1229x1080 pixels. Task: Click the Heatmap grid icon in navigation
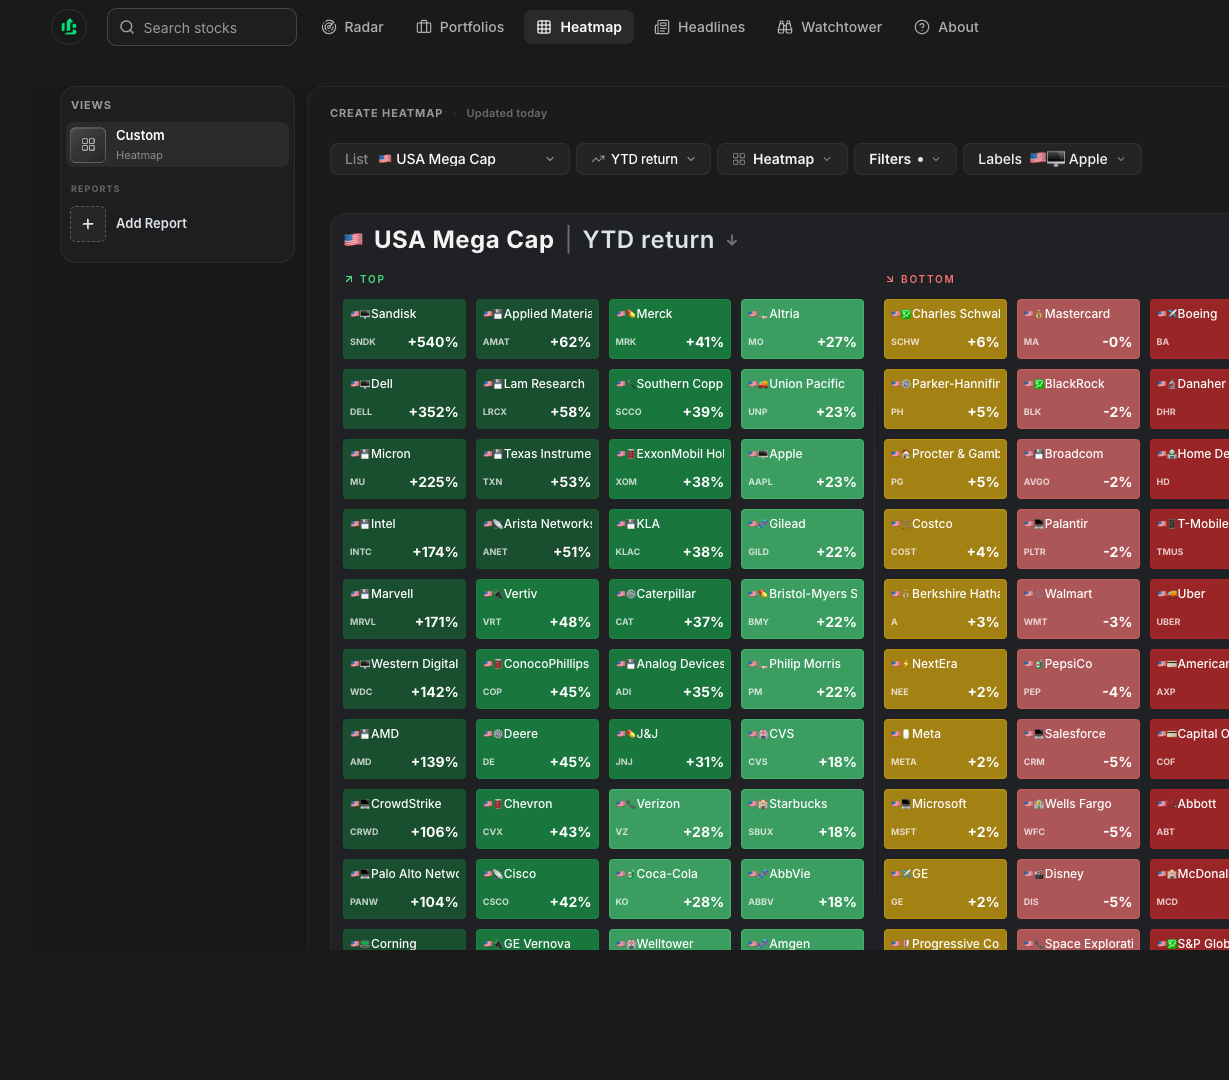(544, 27)
